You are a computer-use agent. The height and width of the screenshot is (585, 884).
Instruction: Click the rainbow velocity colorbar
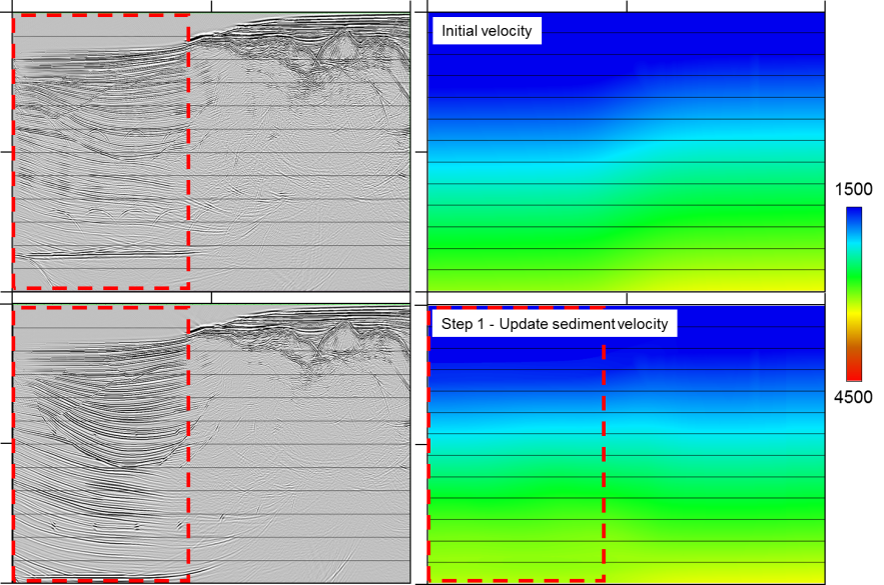[x=858, y=290]
